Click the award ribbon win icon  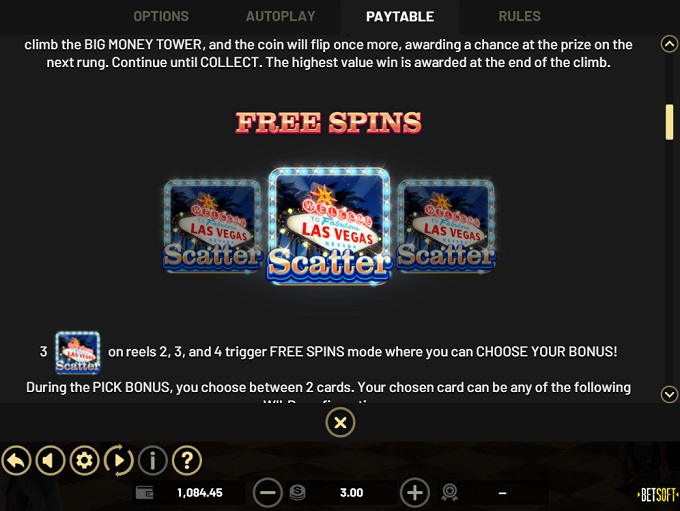450,493
